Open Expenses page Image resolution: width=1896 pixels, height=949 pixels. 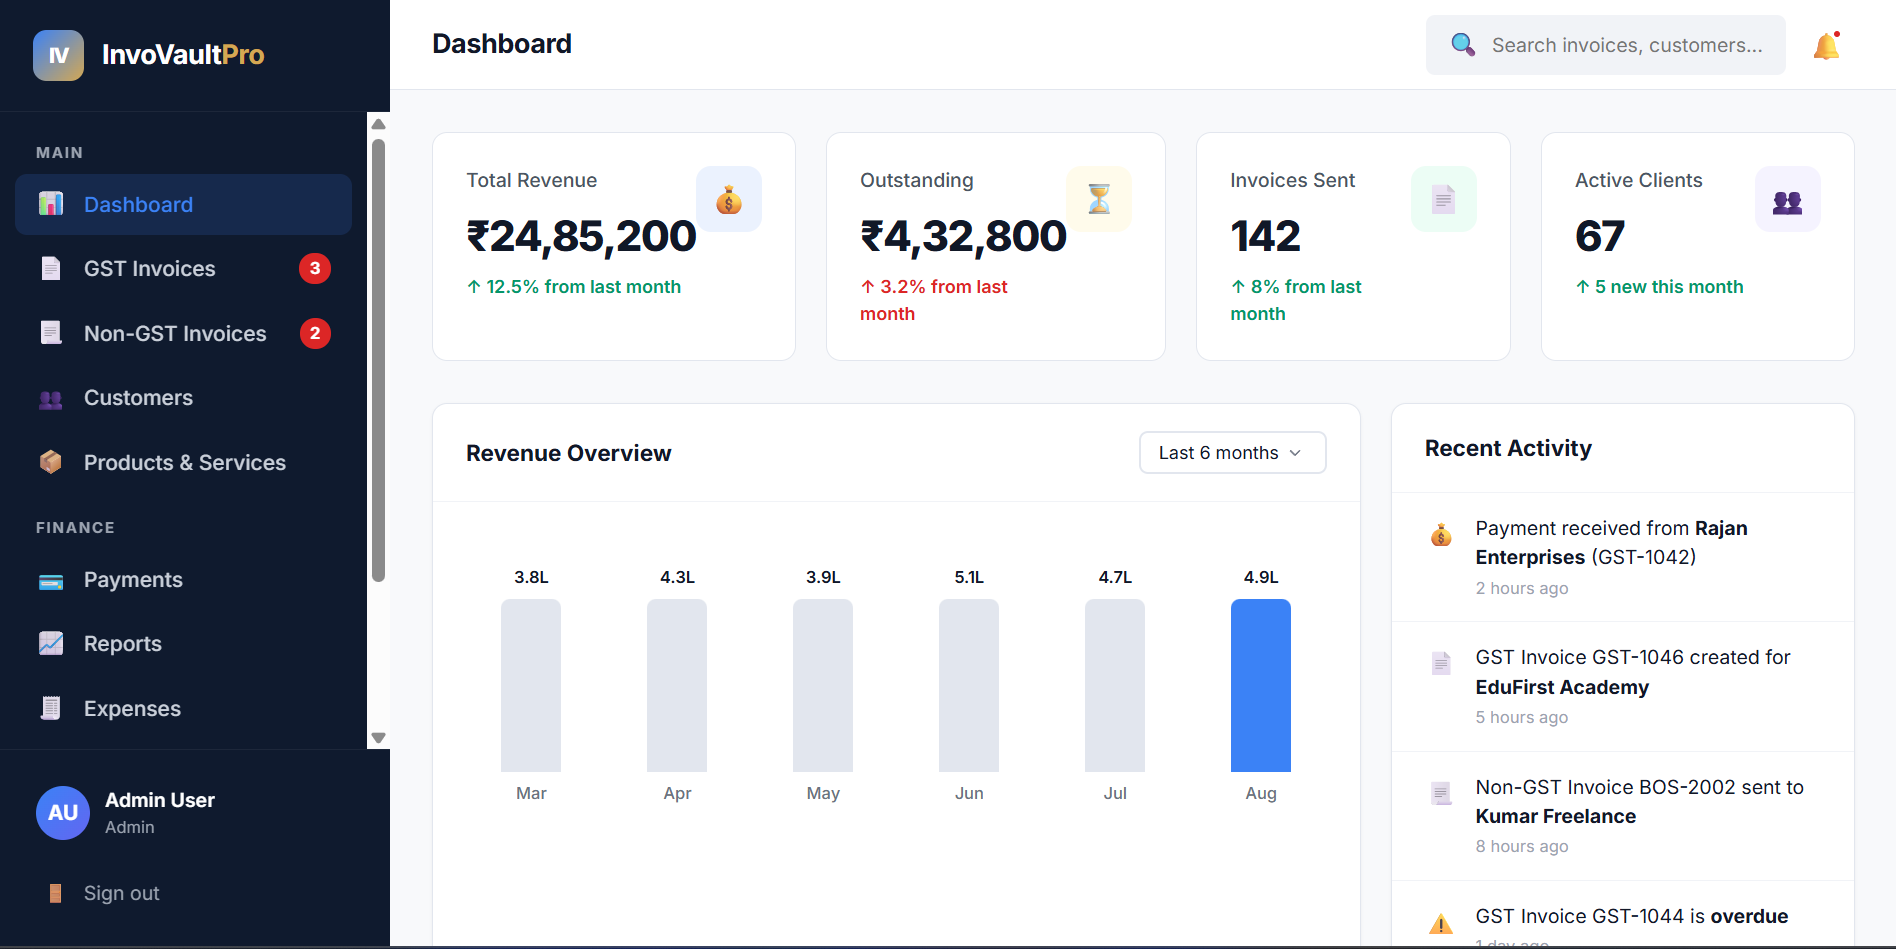tap(183, 708)
